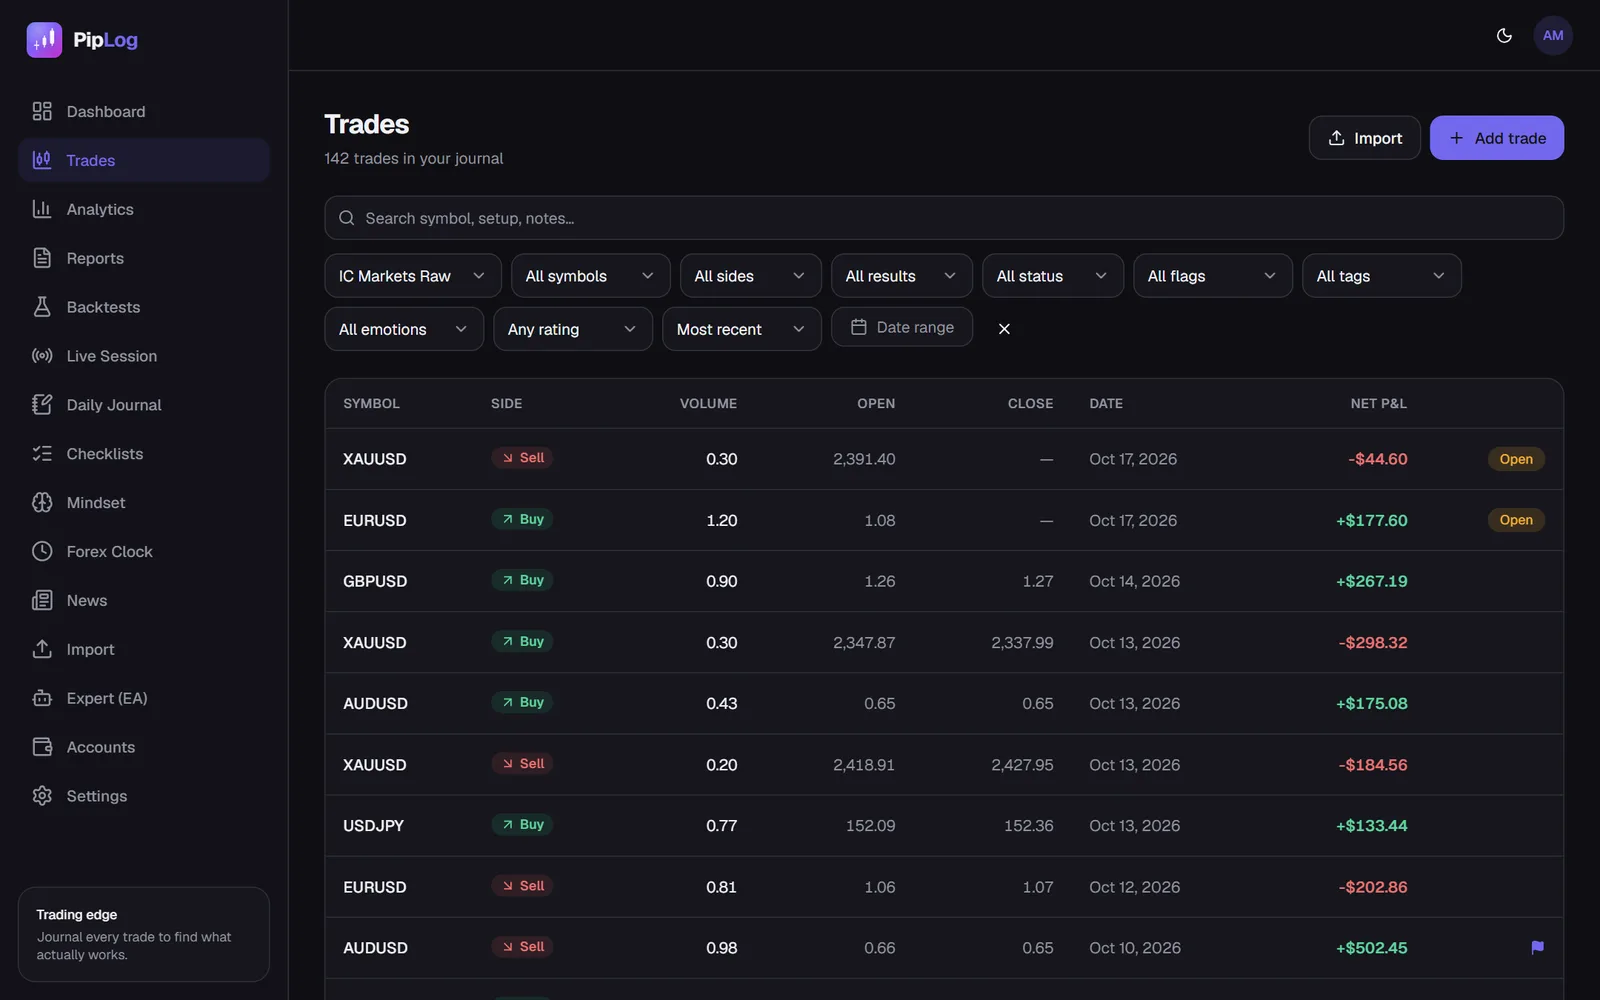Open the All symbols dropdown

tap(590, 276)
